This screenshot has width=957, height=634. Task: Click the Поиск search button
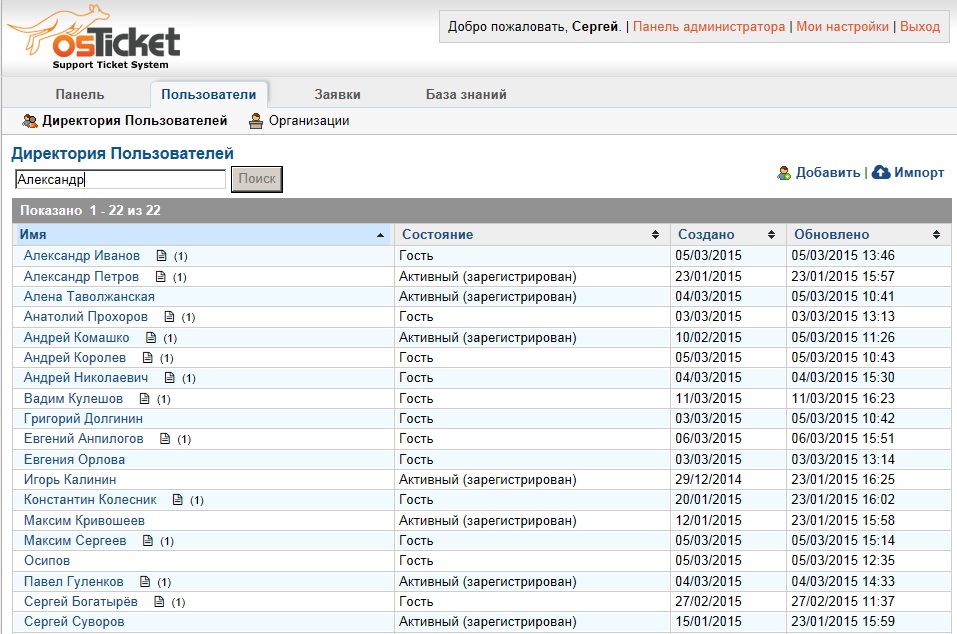point(257,179)
